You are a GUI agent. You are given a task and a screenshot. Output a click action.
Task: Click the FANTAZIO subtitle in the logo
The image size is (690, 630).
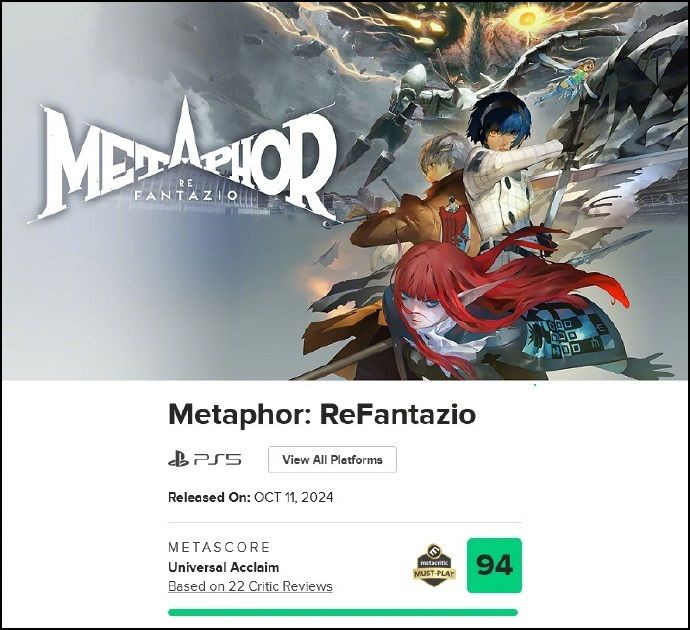point(186,195)
